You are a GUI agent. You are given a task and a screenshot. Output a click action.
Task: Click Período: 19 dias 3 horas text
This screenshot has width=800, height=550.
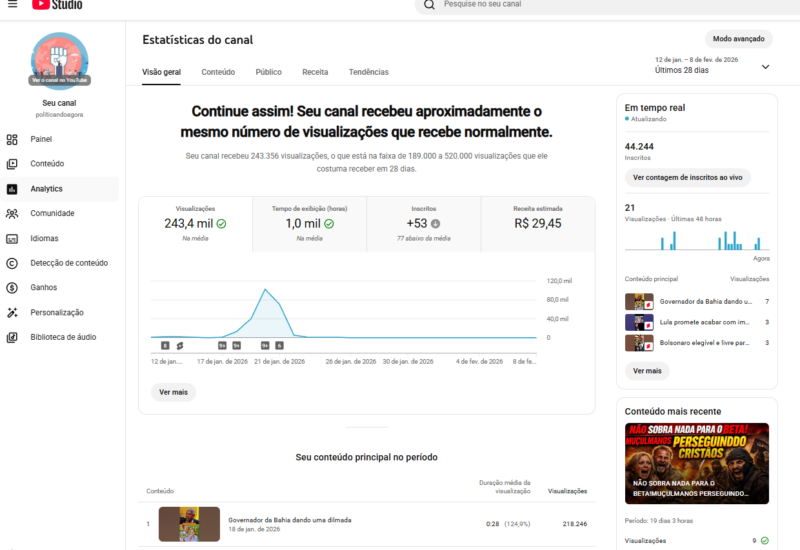click(x=659, y=521)
